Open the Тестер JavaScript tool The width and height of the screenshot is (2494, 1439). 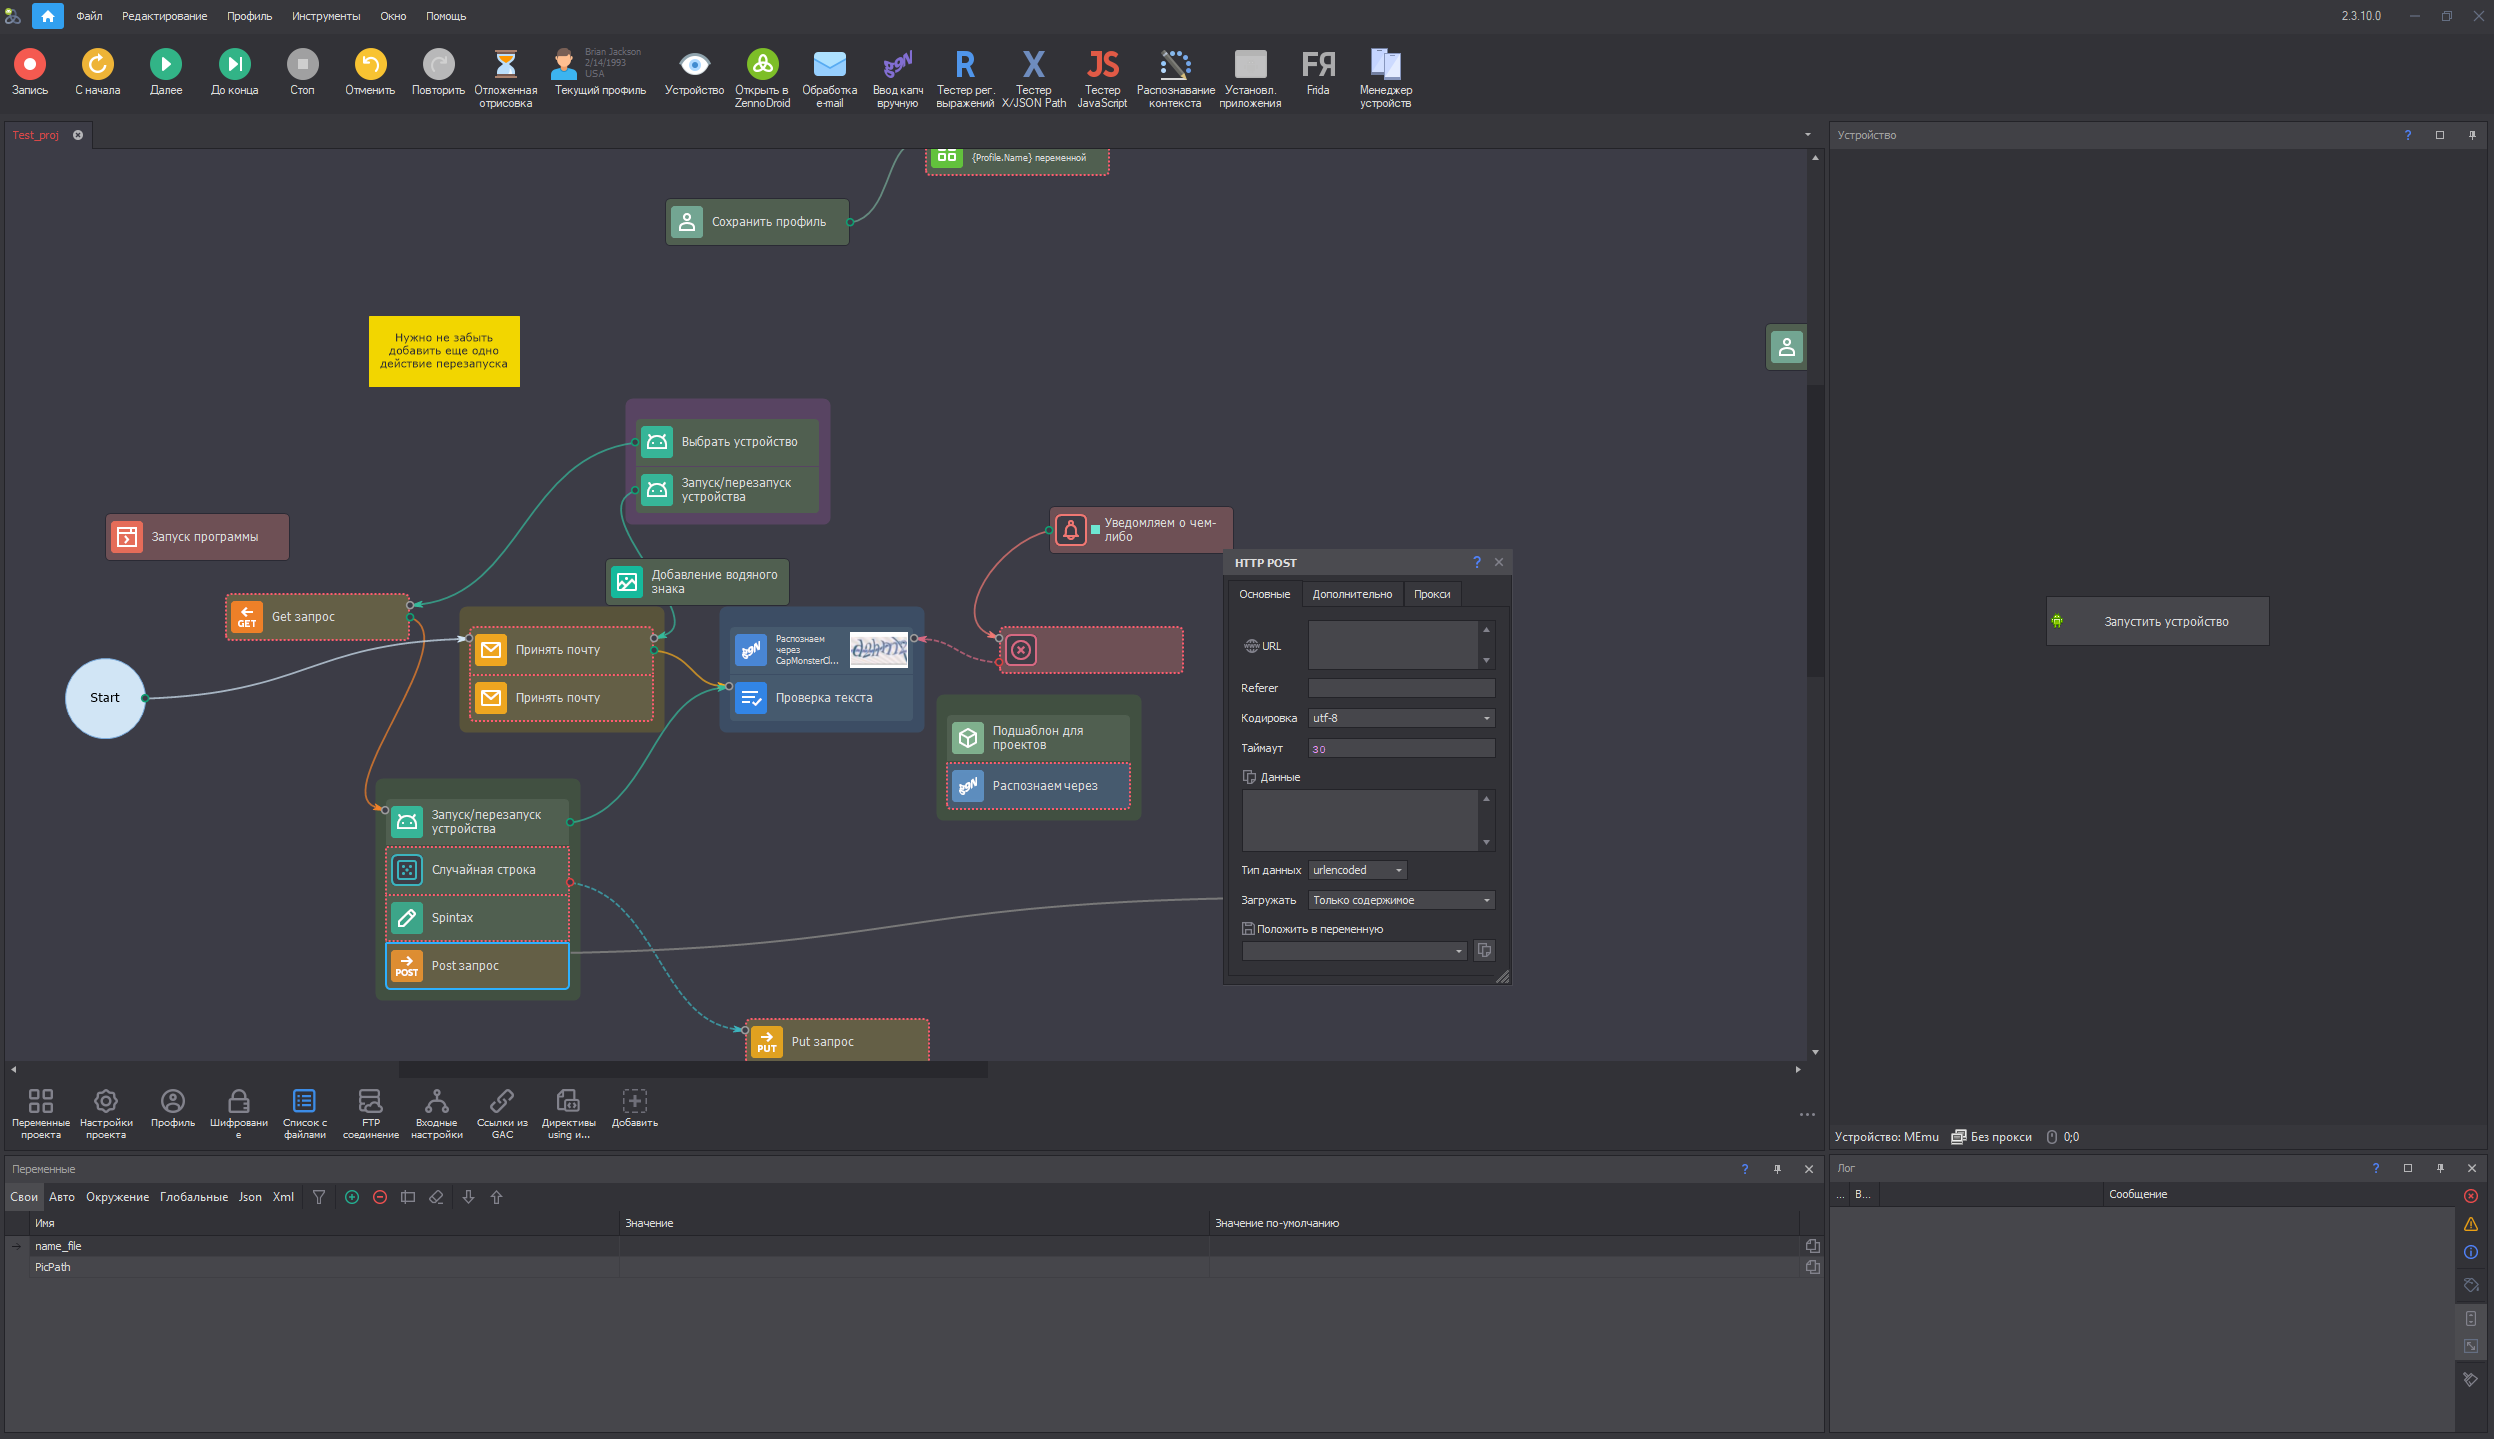1102,65
